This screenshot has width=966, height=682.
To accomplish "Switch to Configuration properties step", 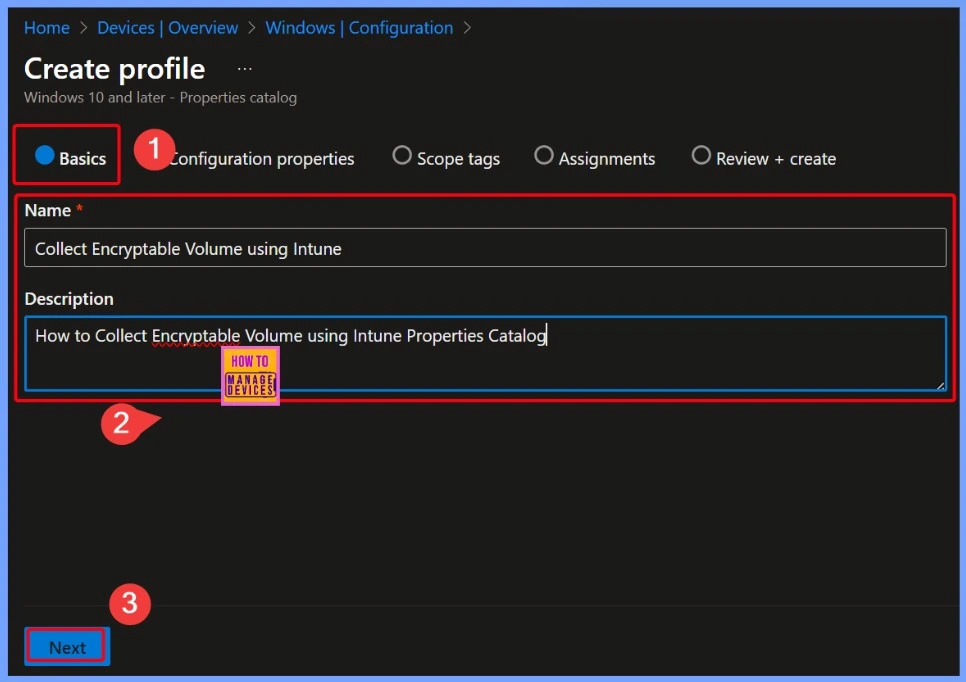I will point(261,159).
